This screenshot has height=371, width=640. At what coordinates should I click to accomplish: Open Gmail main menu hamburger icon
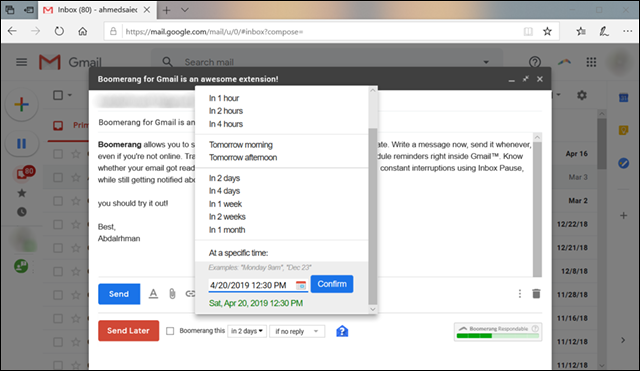pyautogui.click(x=22, y=62)
